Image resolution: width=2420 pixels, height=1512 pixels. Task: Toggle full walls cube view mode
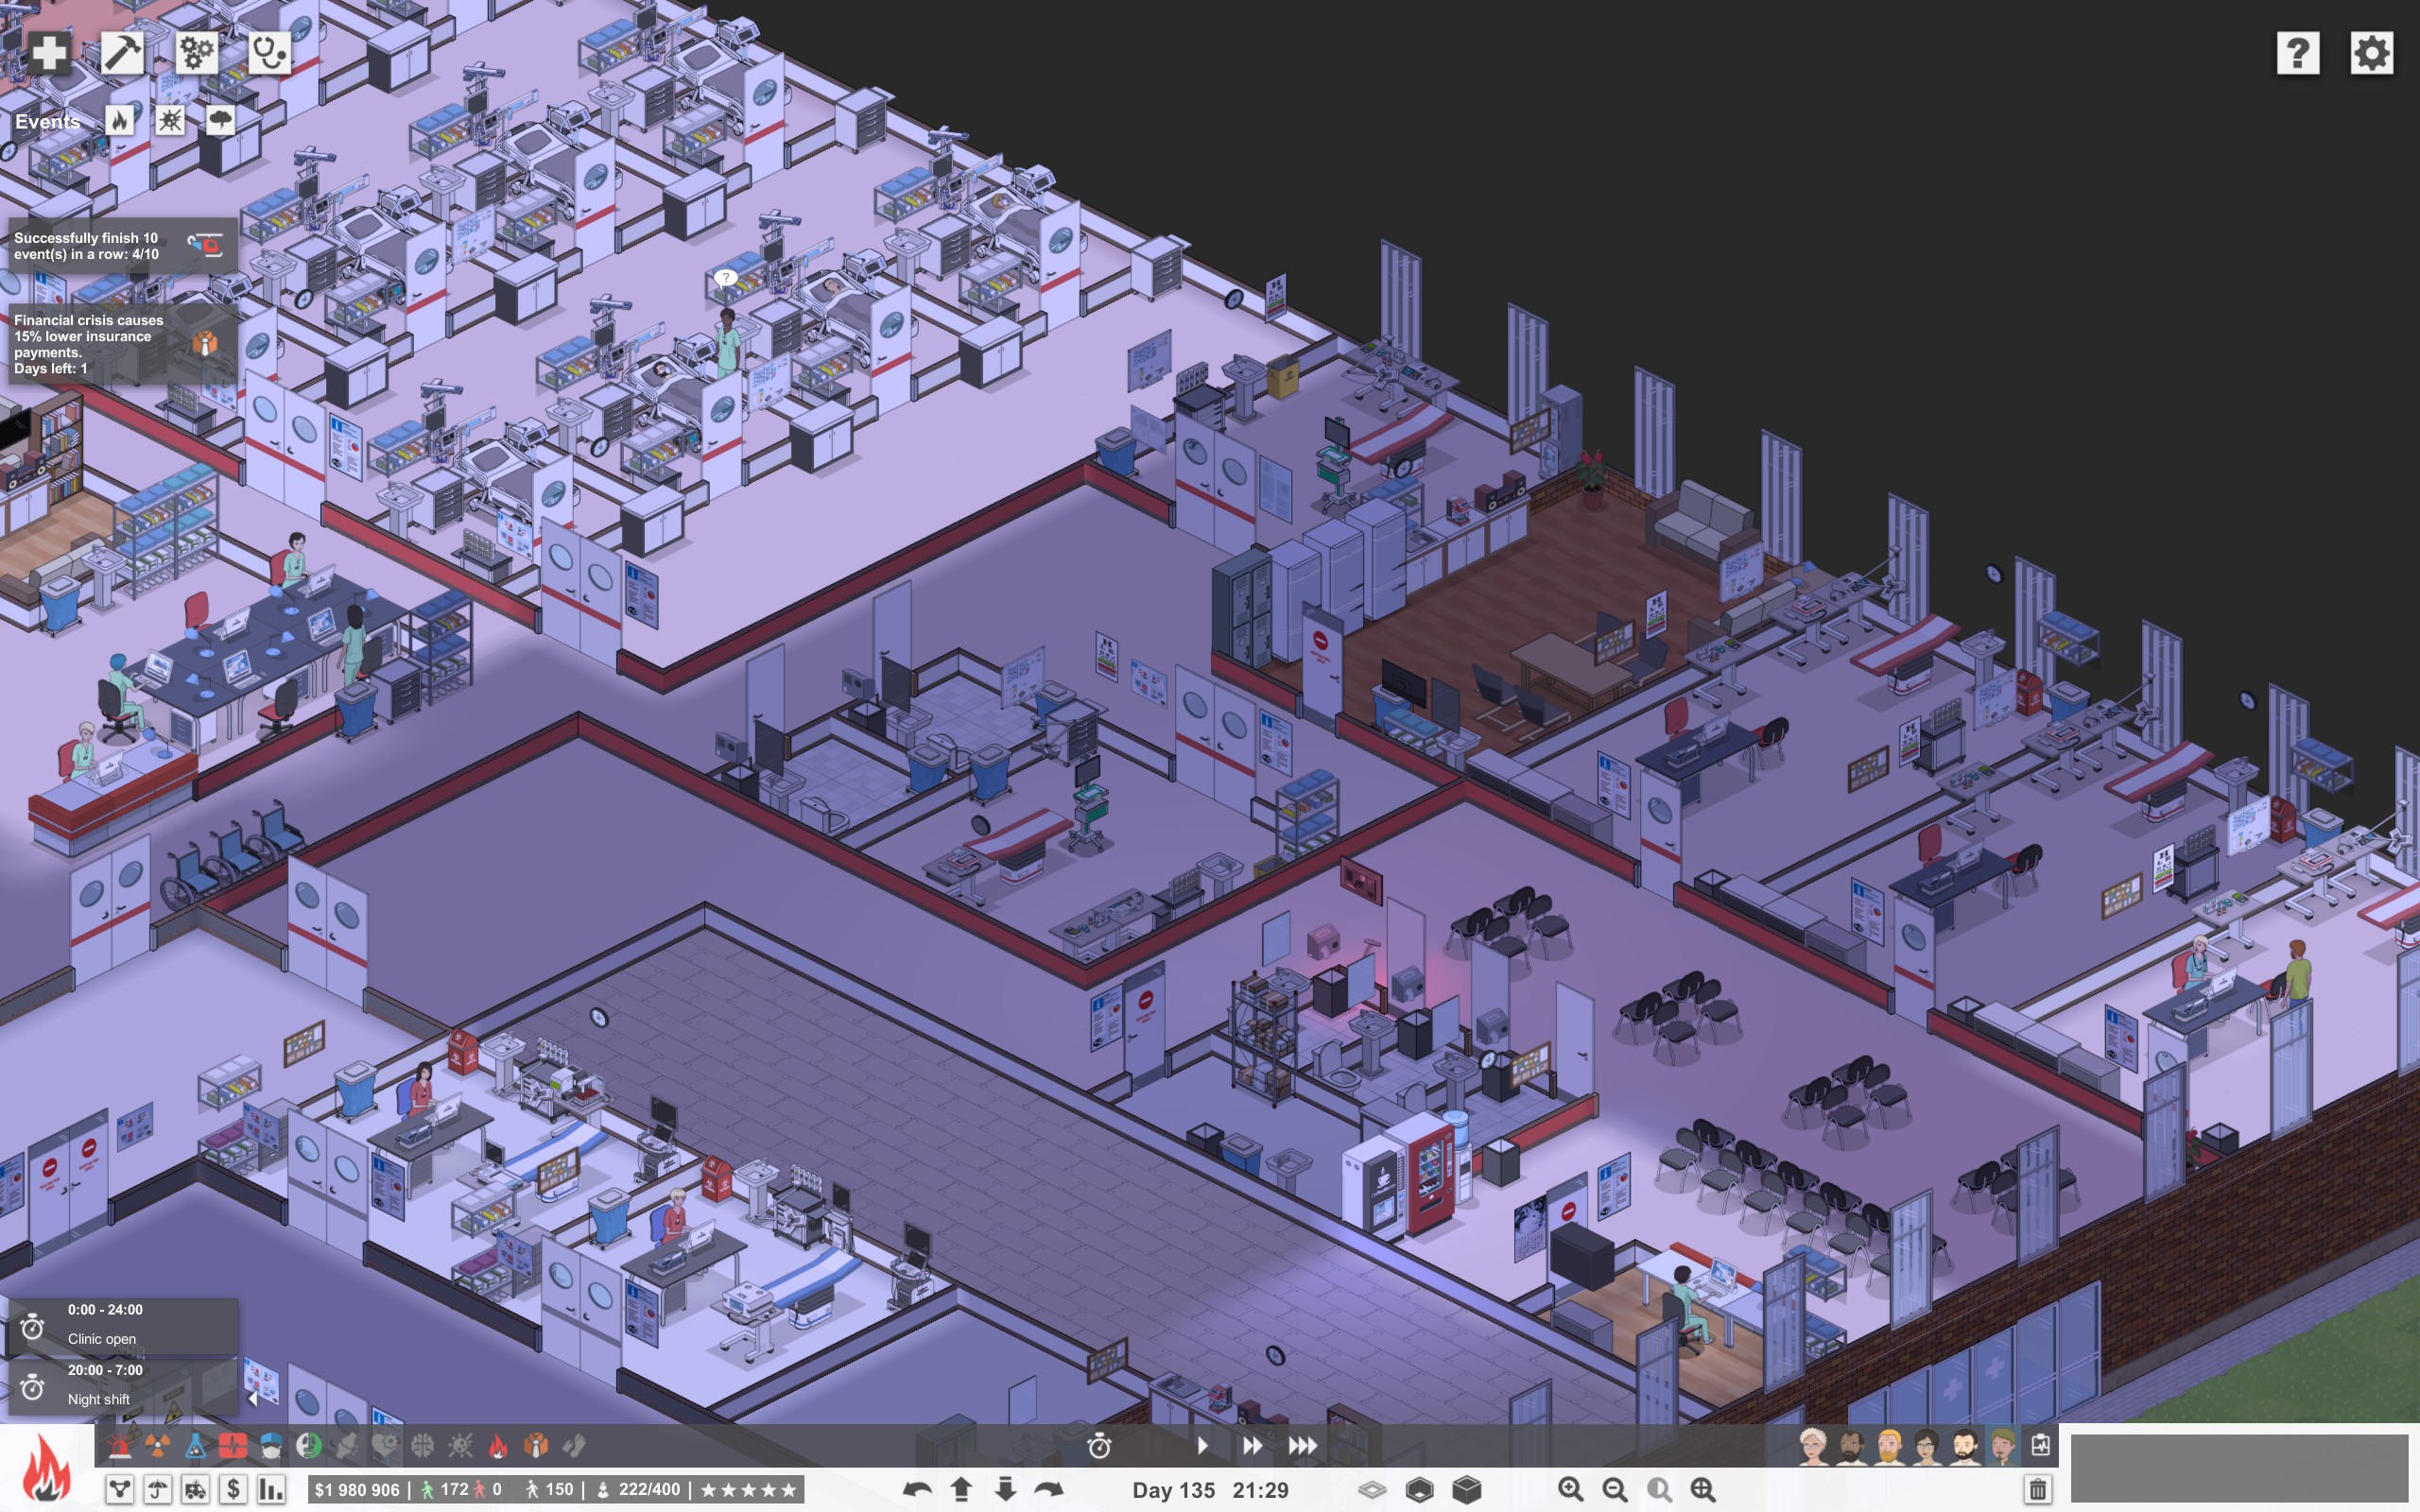[x=1466, y=1490]
